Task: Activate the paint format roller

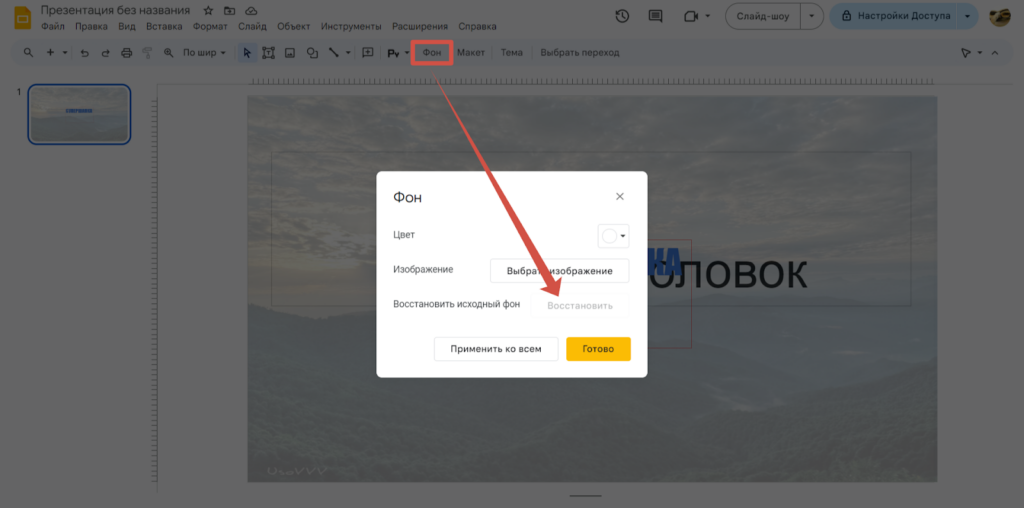Action: pos(148,53)
